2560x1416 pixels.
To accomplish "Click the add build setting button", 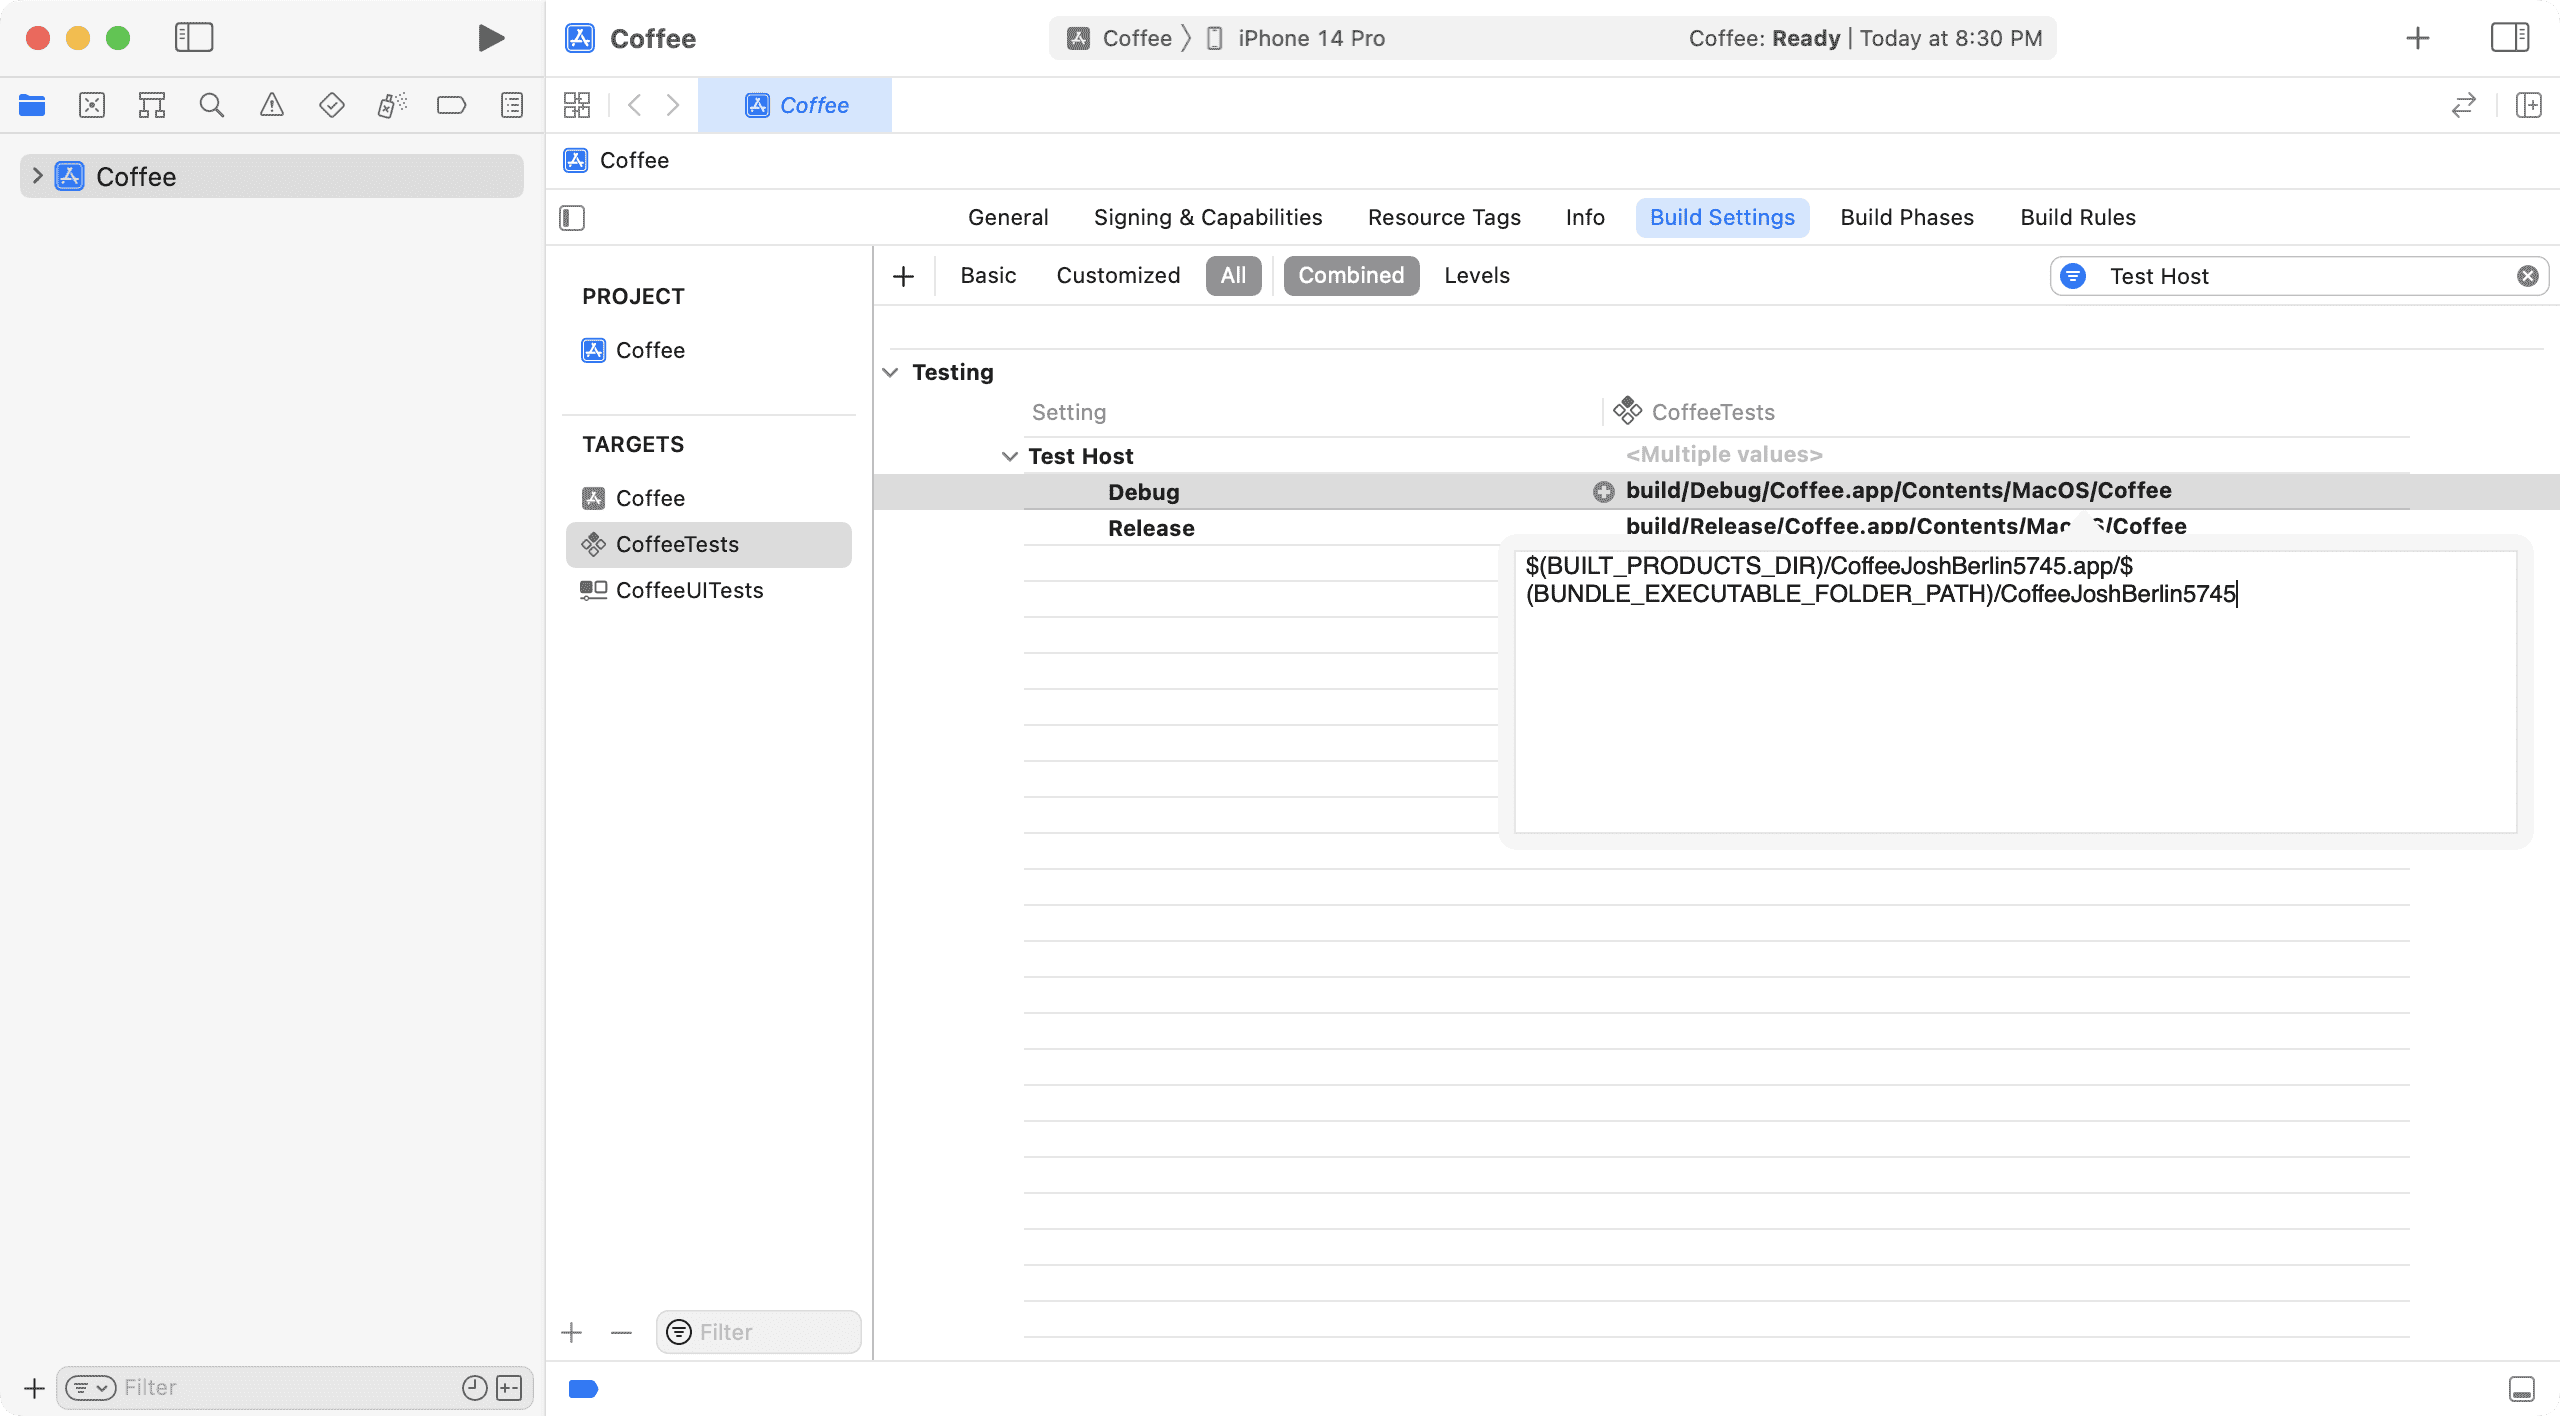I will click(903, 276).
